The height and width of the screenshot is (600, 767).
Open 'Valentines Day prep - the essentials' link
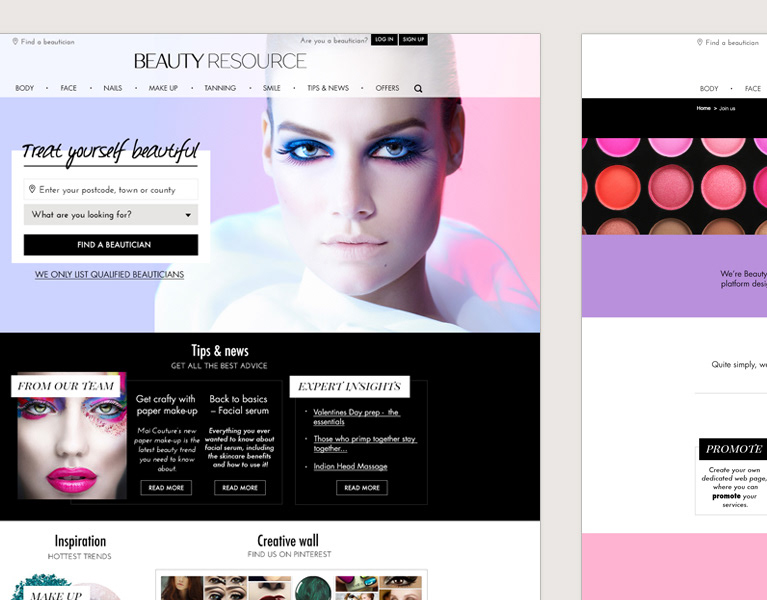tap(356, 417)
